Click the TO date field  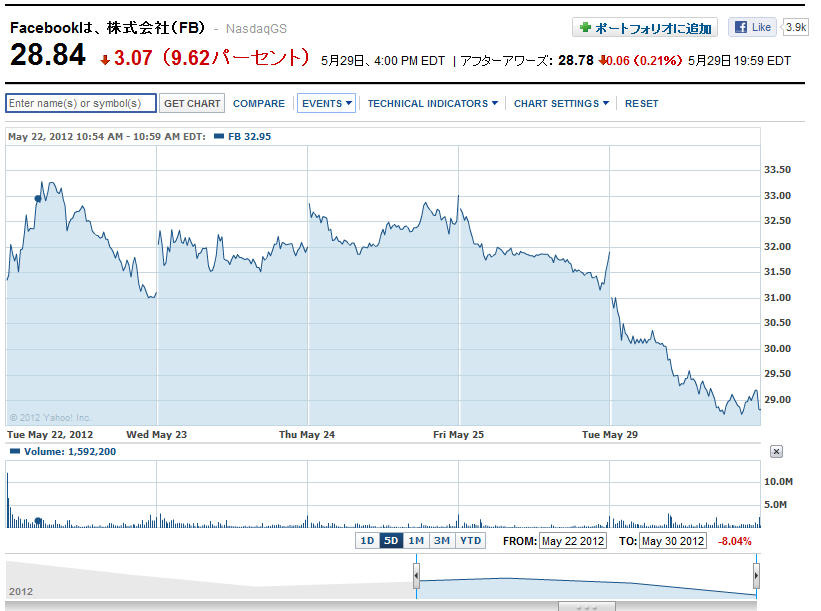click(x=673, y=541)
